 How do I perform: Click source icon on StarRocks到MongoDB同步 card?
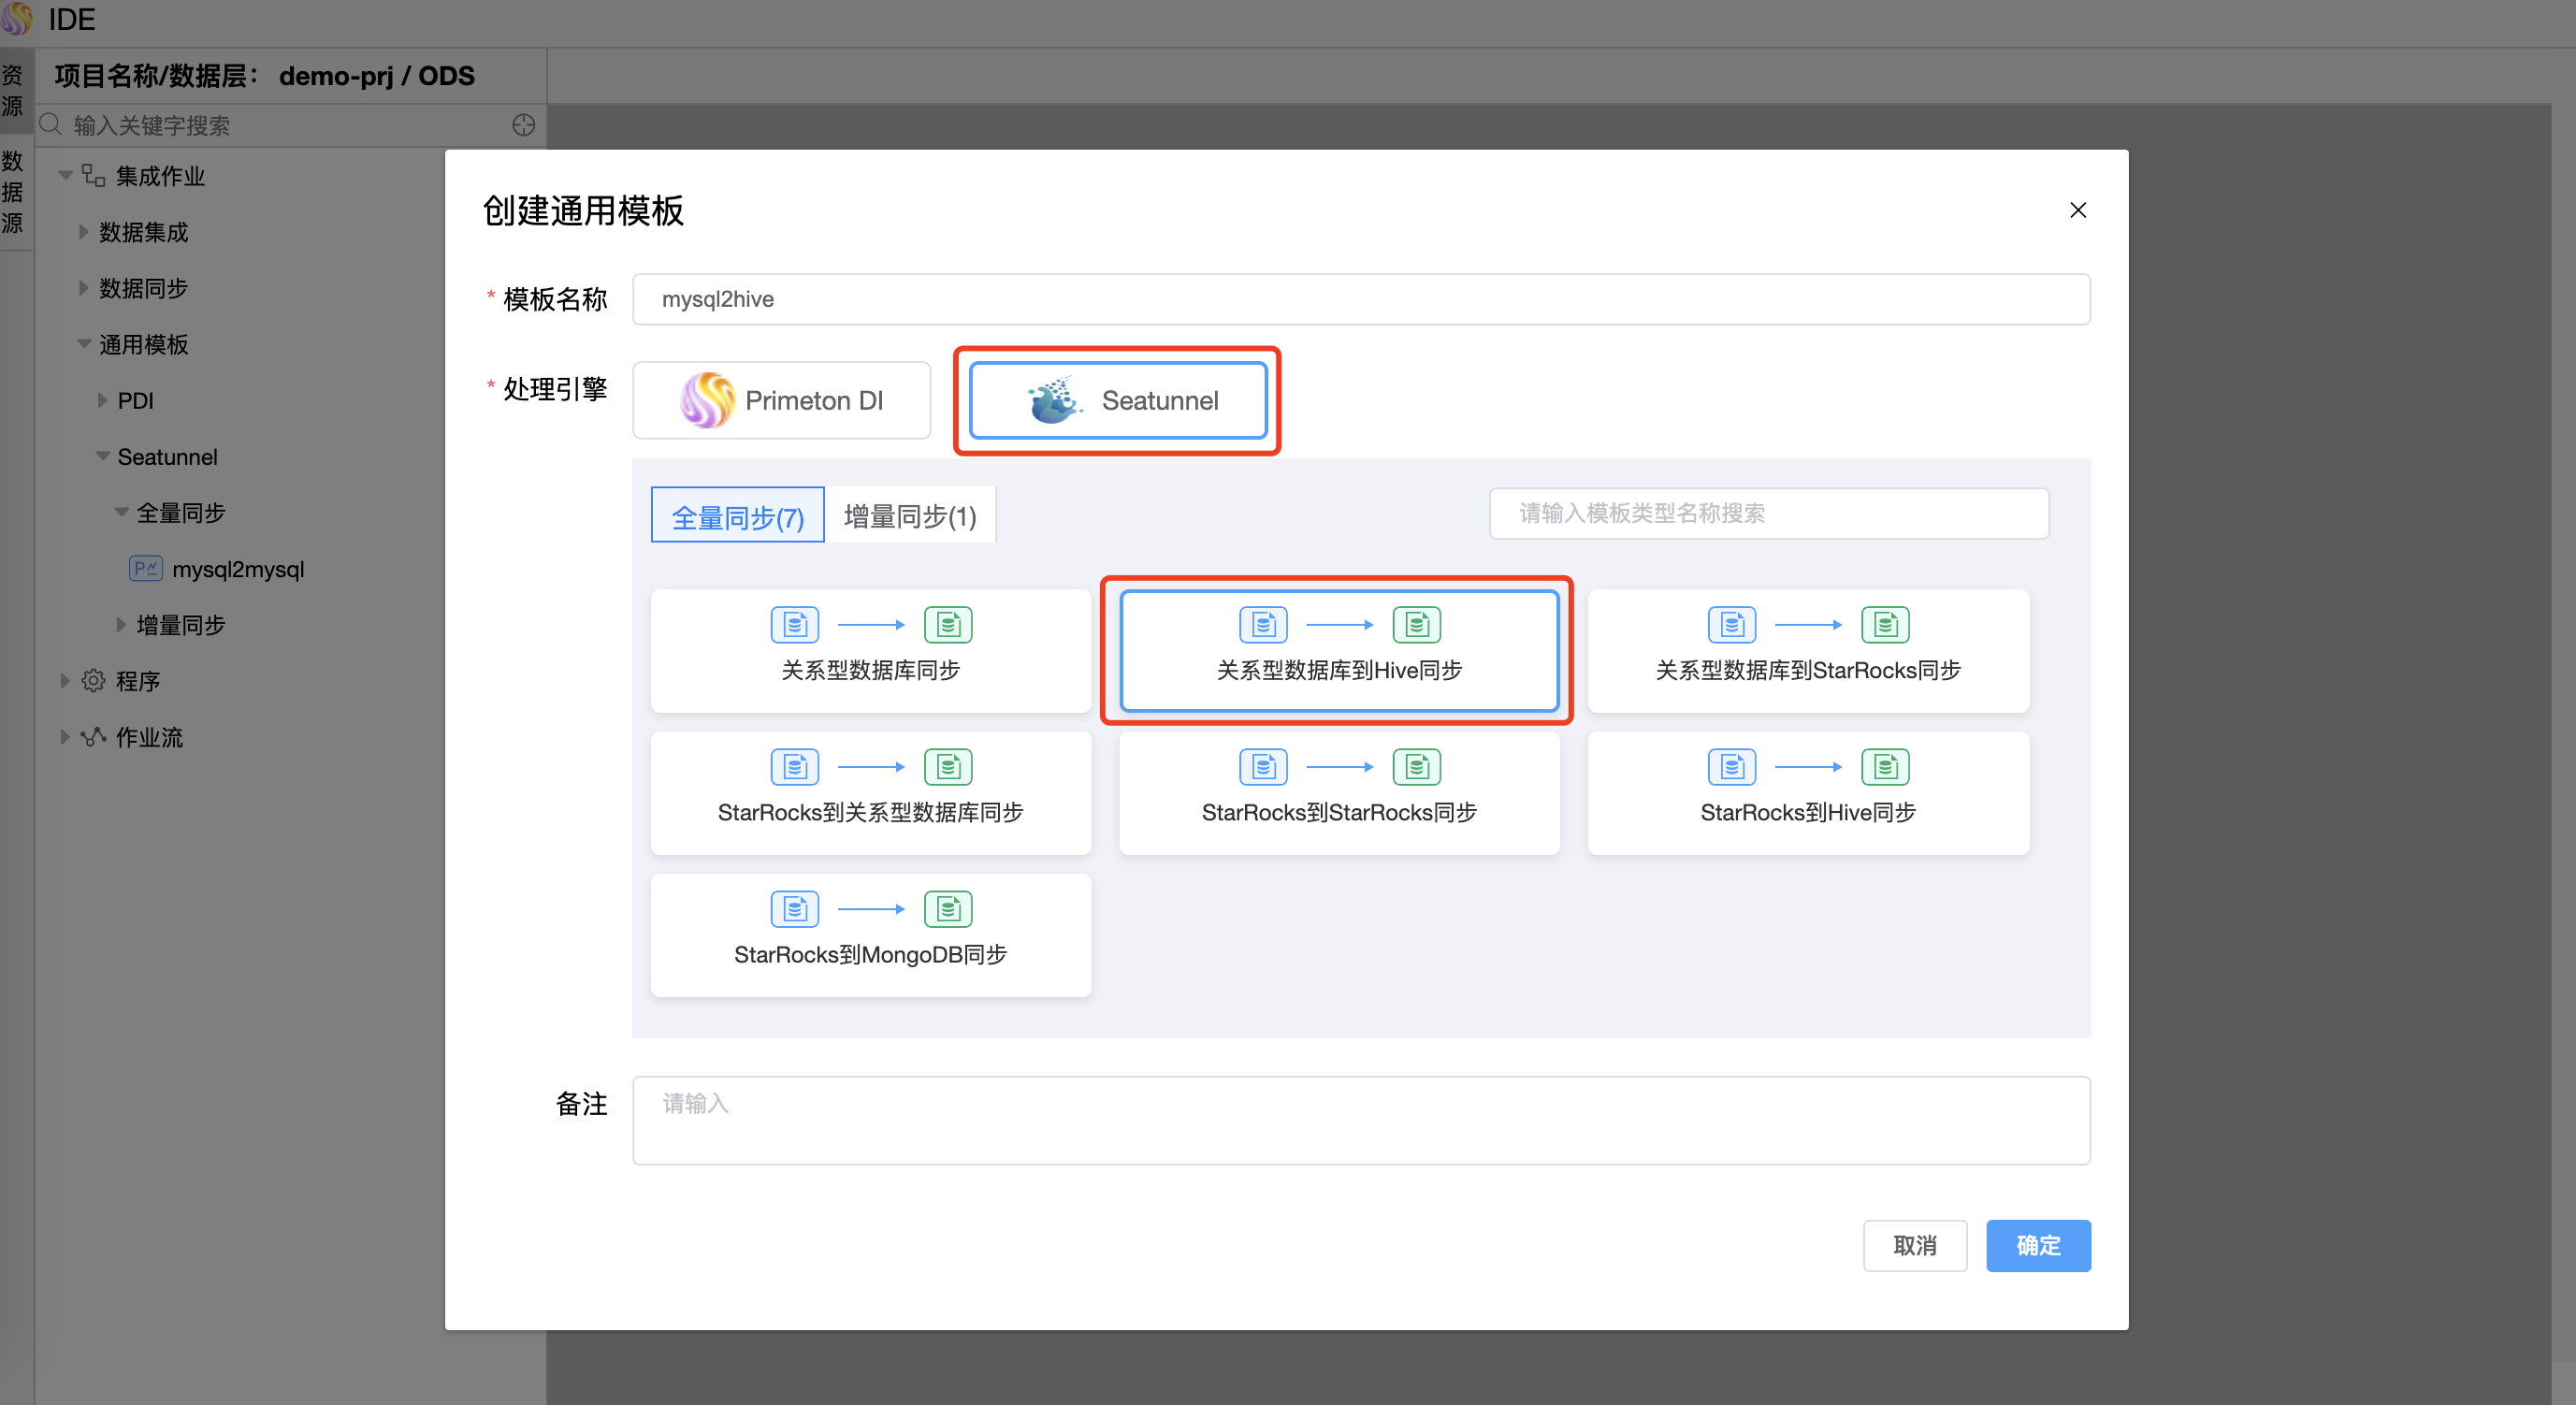[795, 909]
